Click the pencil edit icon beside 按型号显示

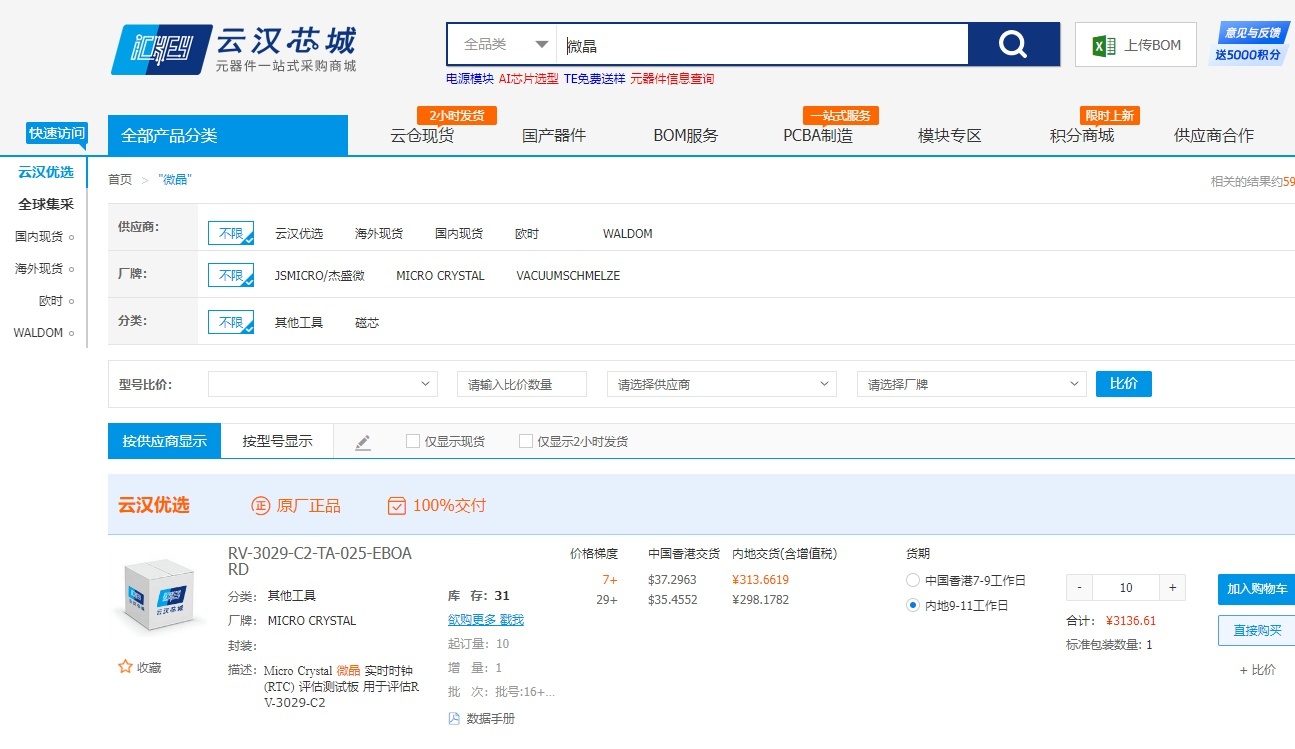click(363, 442)
